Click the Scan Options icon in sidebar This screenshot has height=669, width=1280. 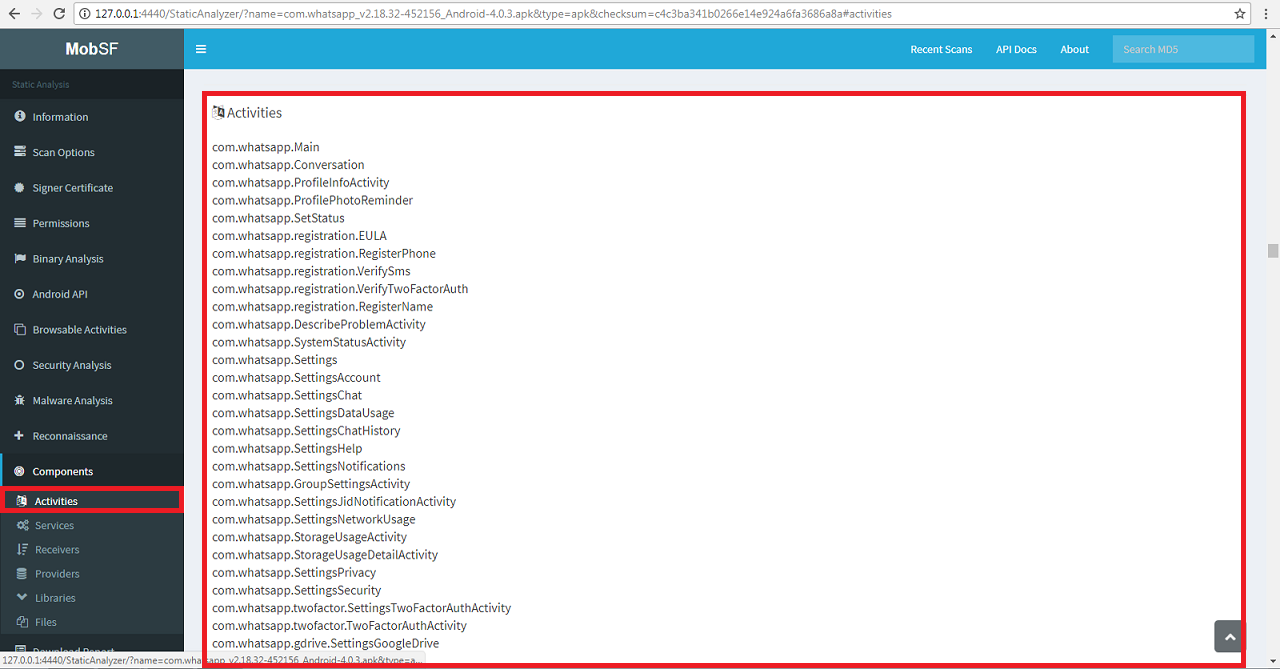point(19,152)
